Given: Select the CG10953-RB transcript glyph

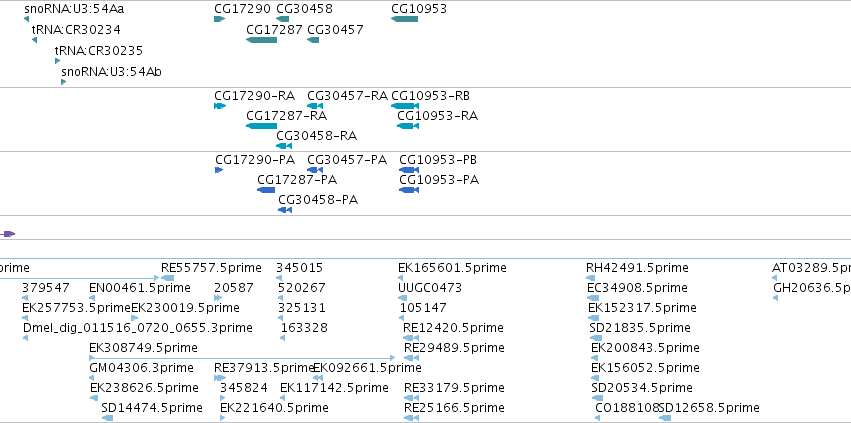Looking at the screenshot, I should coord(405,106).
